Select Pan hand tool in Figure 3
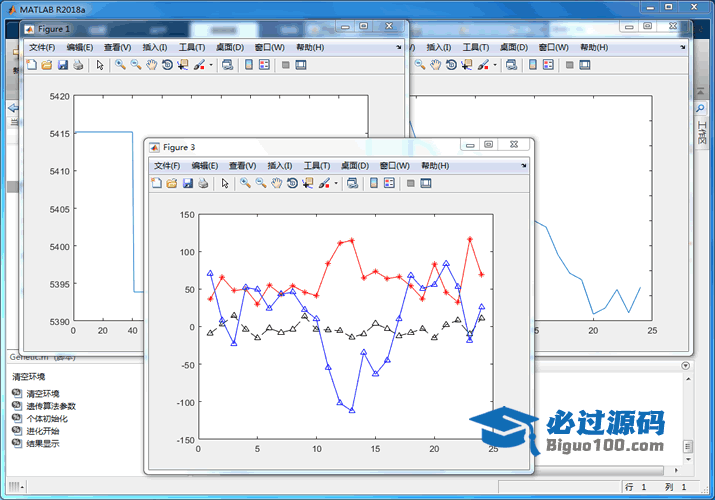The image size is (715, 500). (x=276, y=183)
